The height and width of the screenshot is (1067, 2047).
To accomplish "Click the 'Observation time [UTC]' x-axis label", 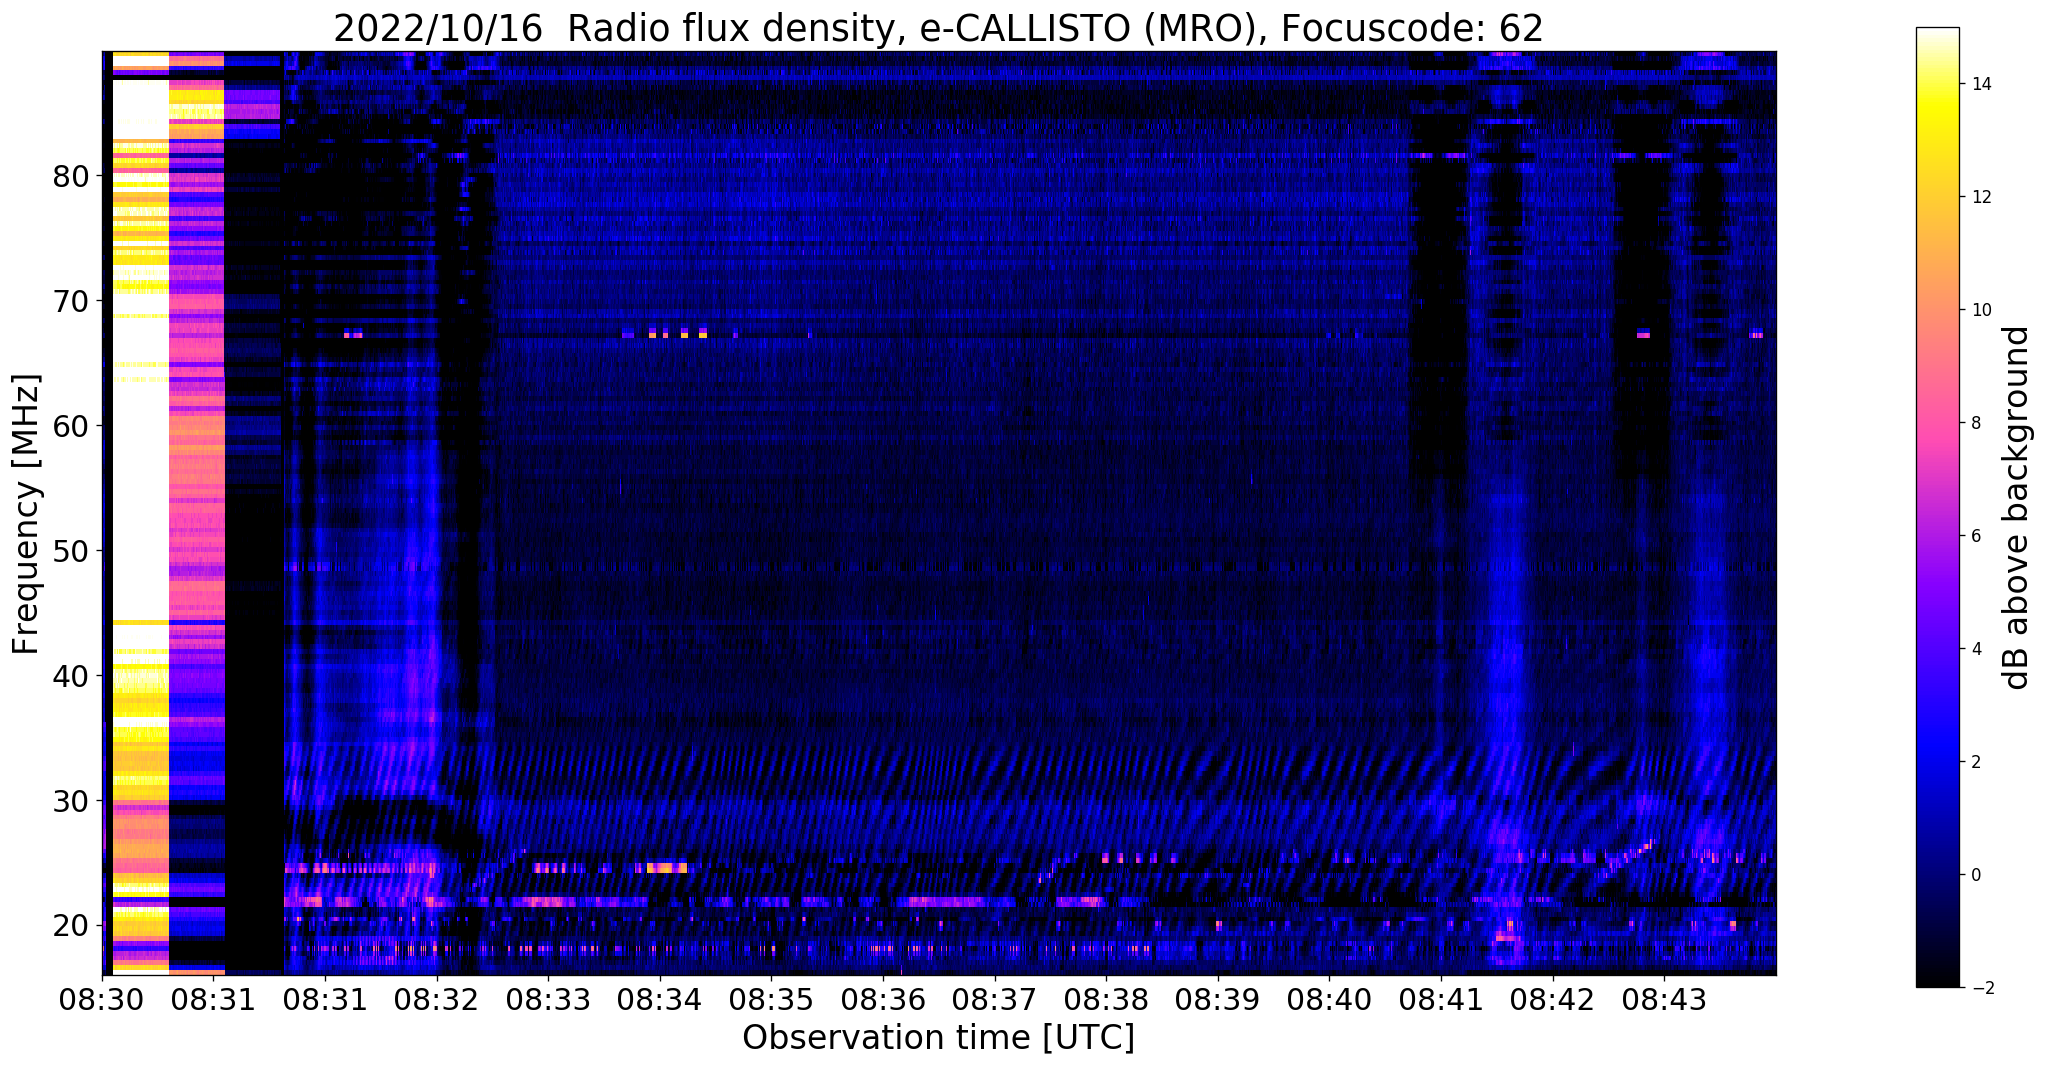I will click(938, 1037).
